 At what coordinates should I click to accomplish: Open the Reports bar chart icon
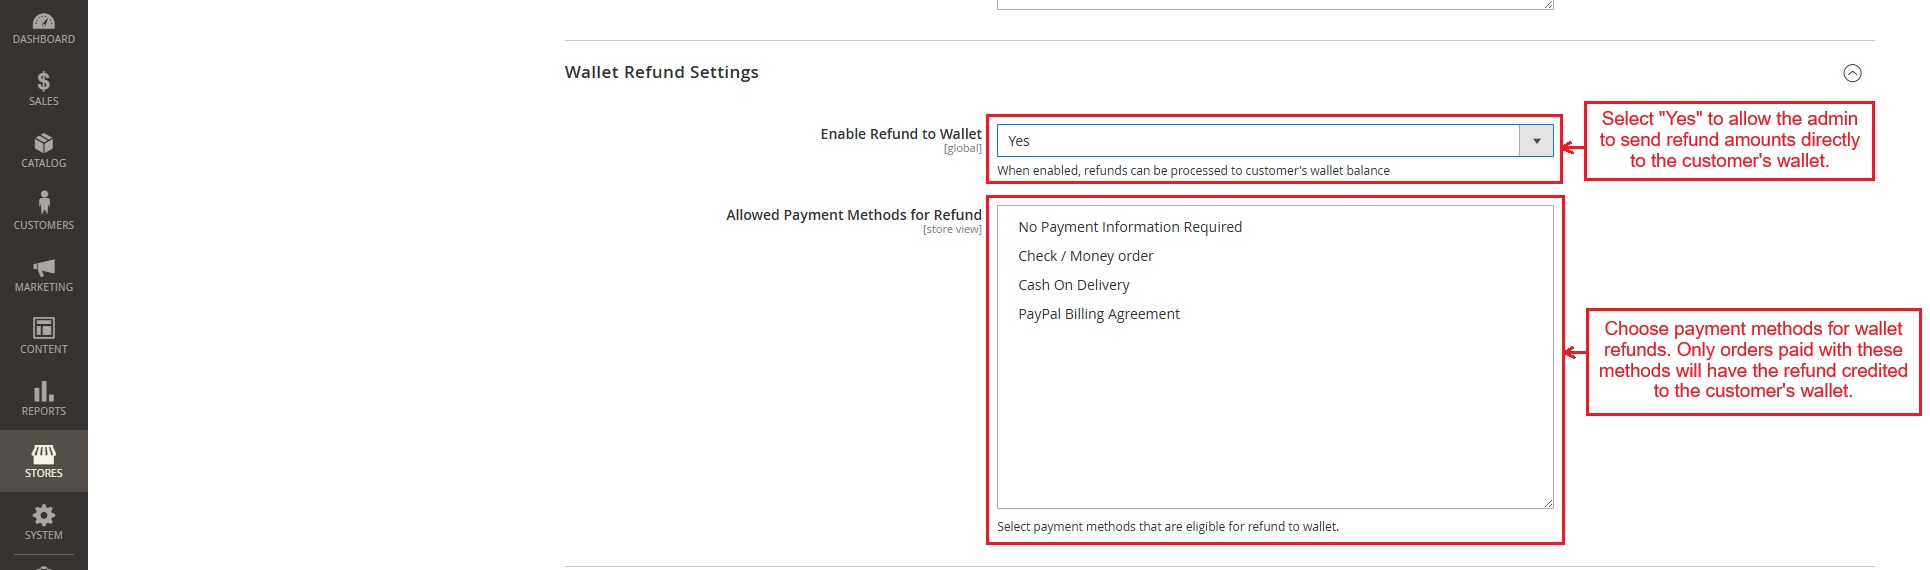[44, 391]
